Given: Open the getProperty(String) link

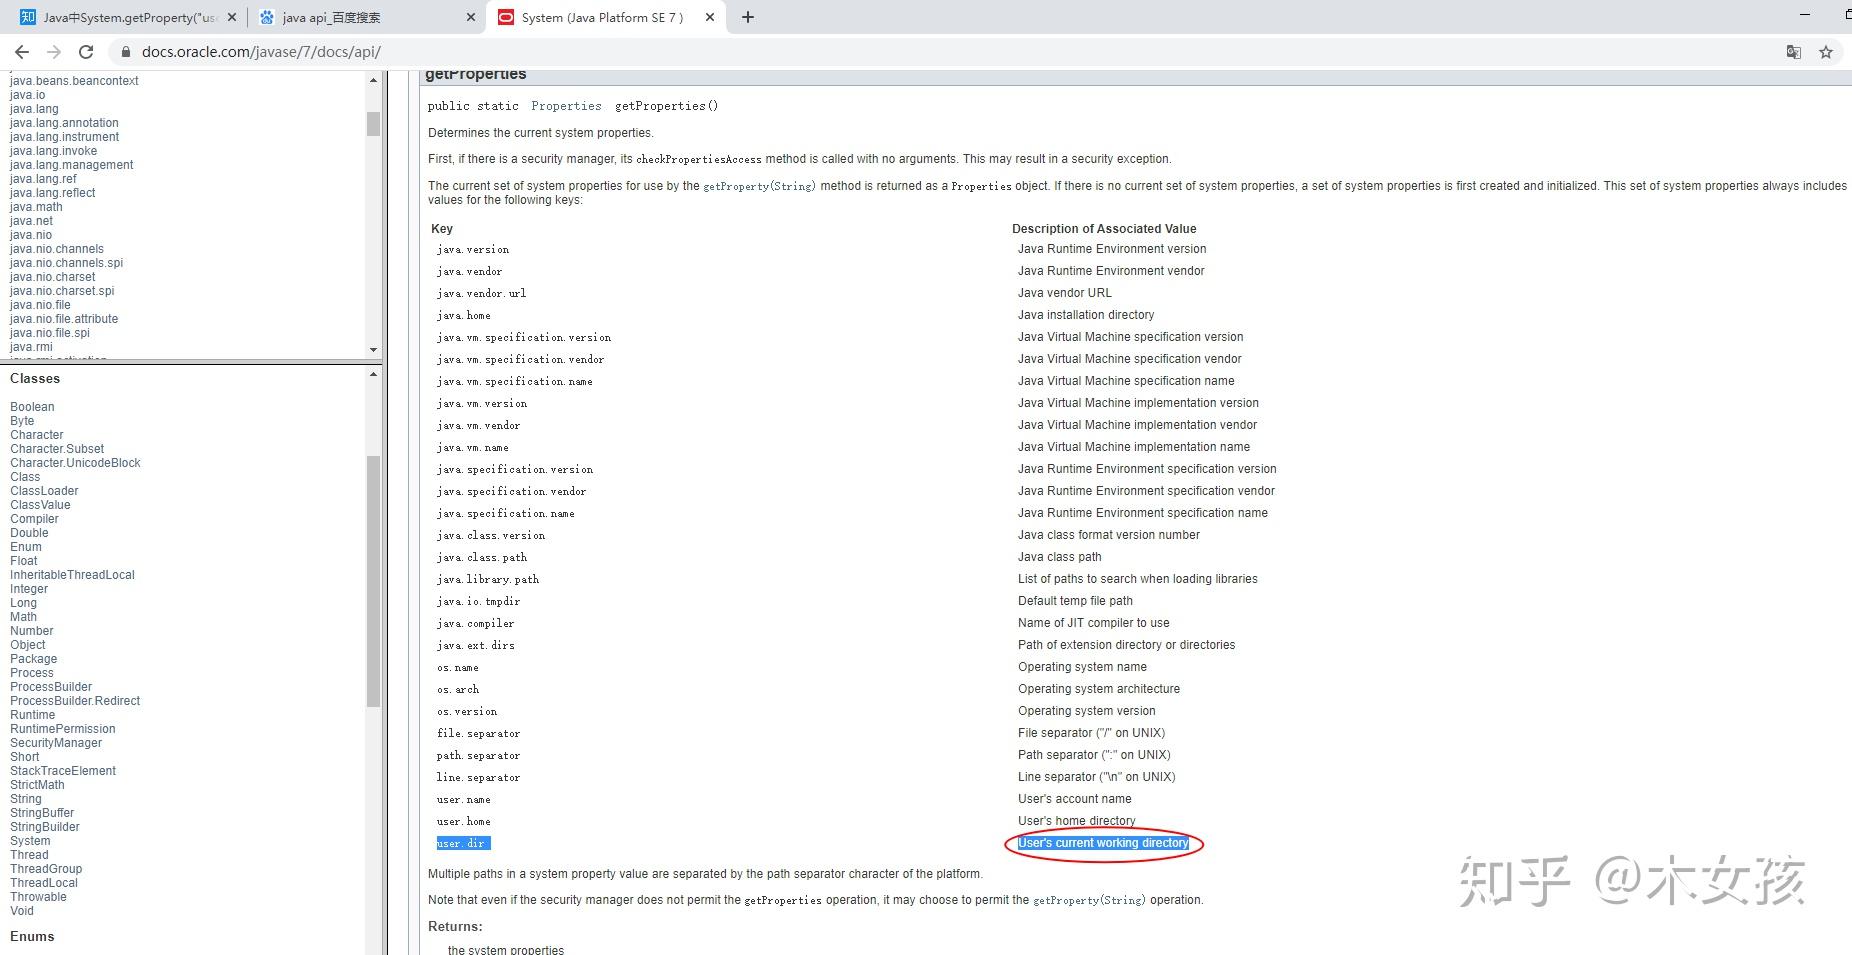Looking at the screenshot, I should click(x=759, y=186).
